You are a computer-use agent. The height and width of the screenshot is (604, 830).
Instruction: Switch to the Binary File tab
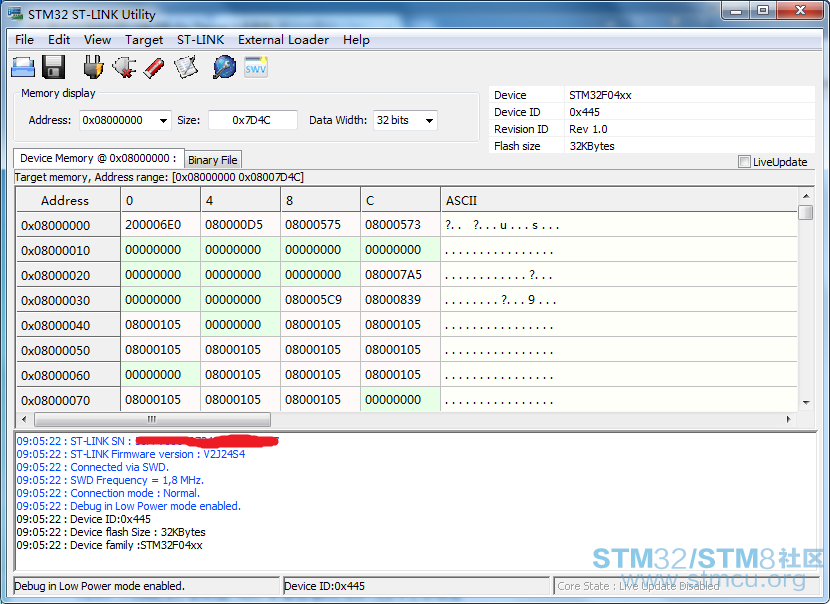click(213, 160)
